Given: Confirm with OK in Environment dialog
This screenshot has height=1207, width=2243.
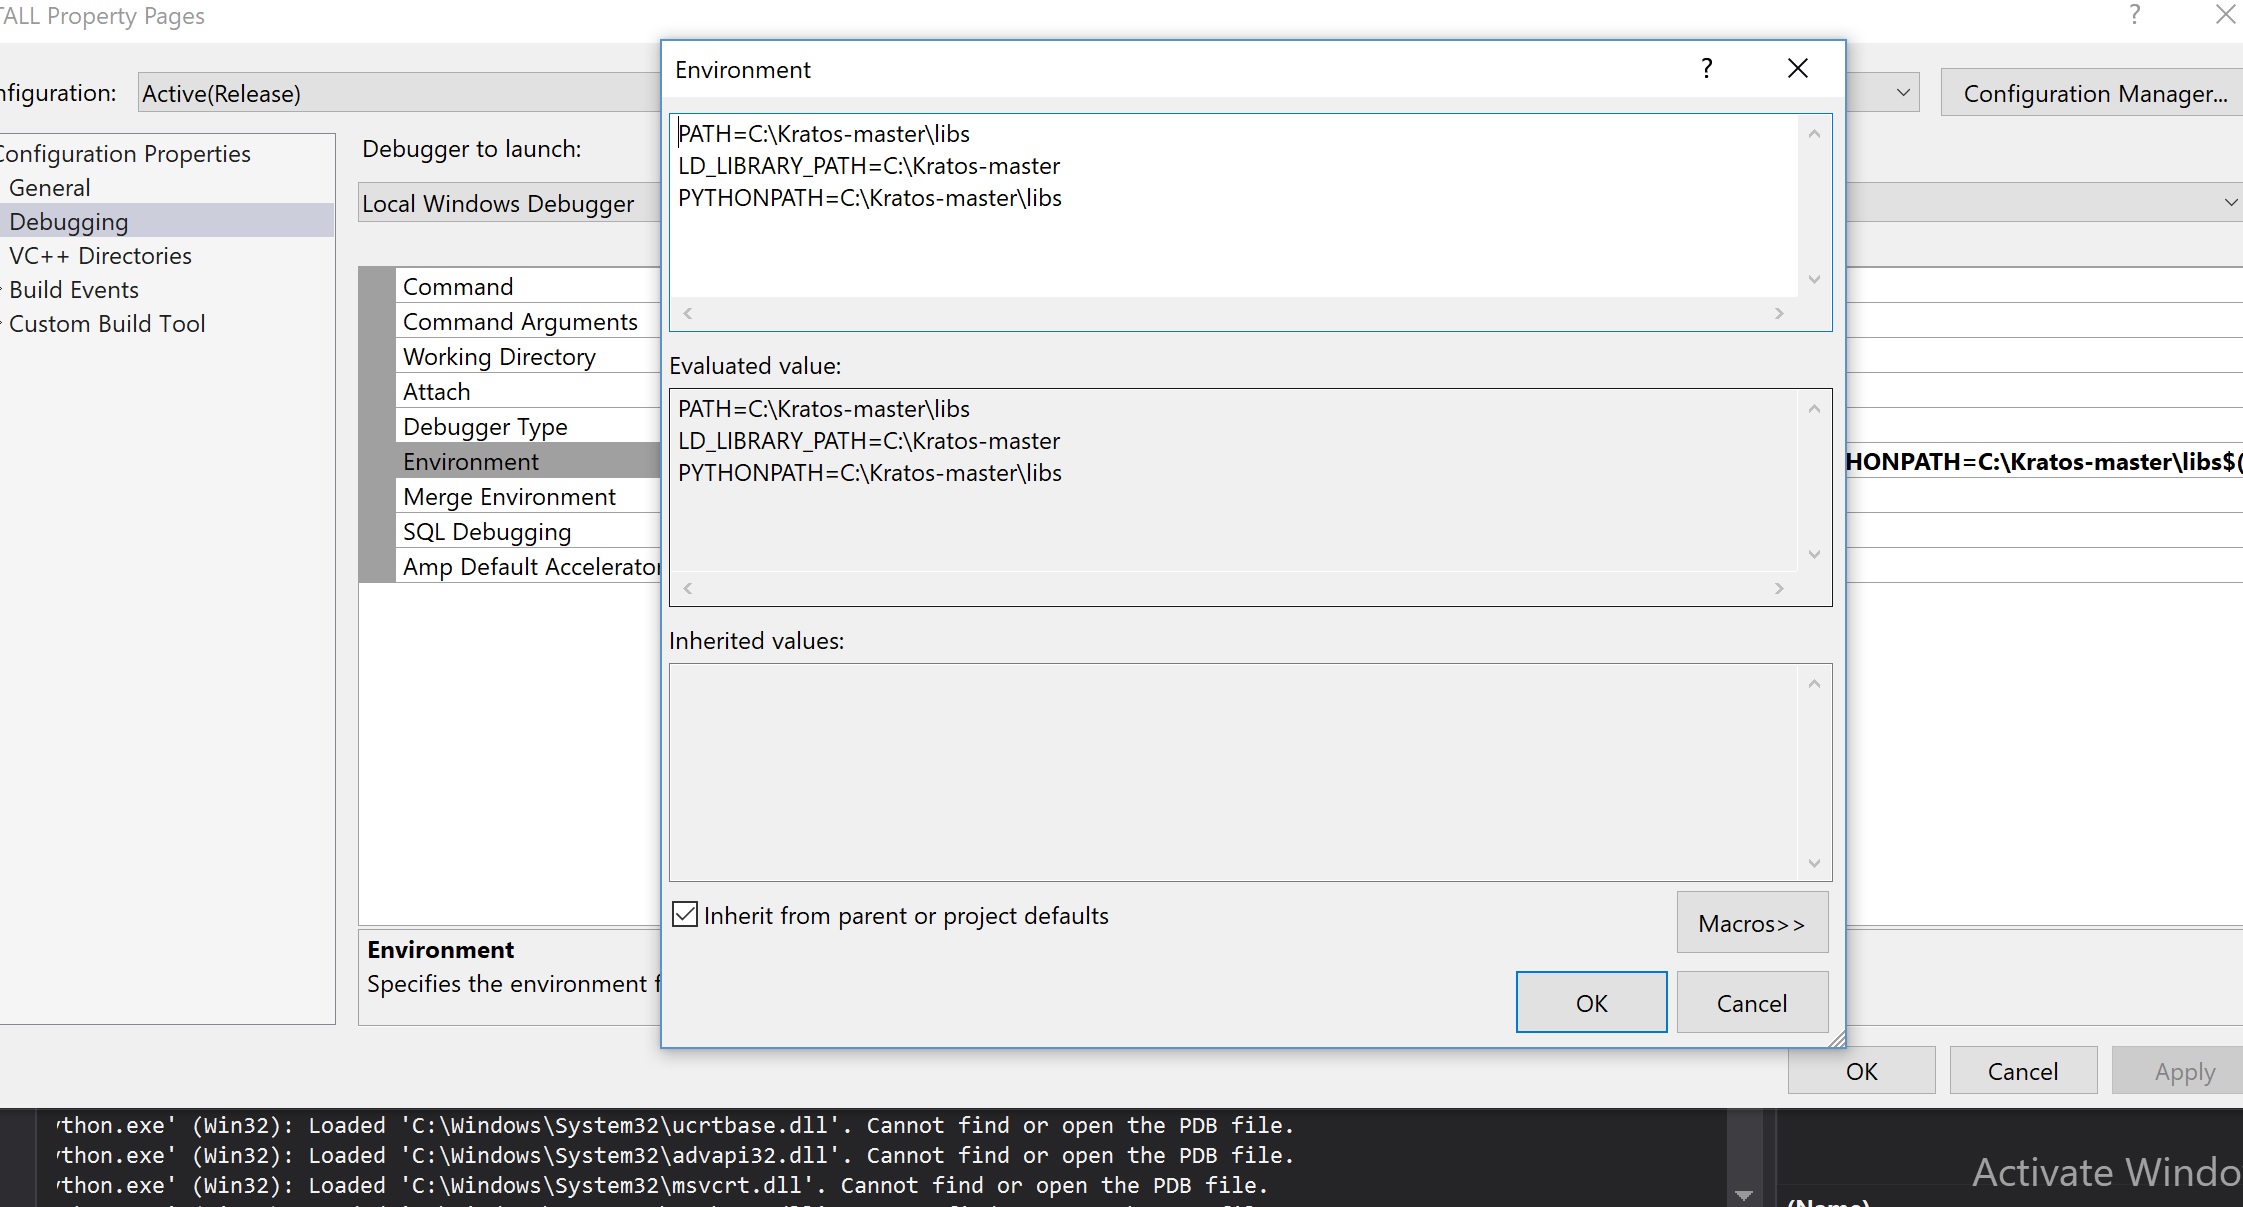Looking at the screenshot, I should click(1590, 1002).
